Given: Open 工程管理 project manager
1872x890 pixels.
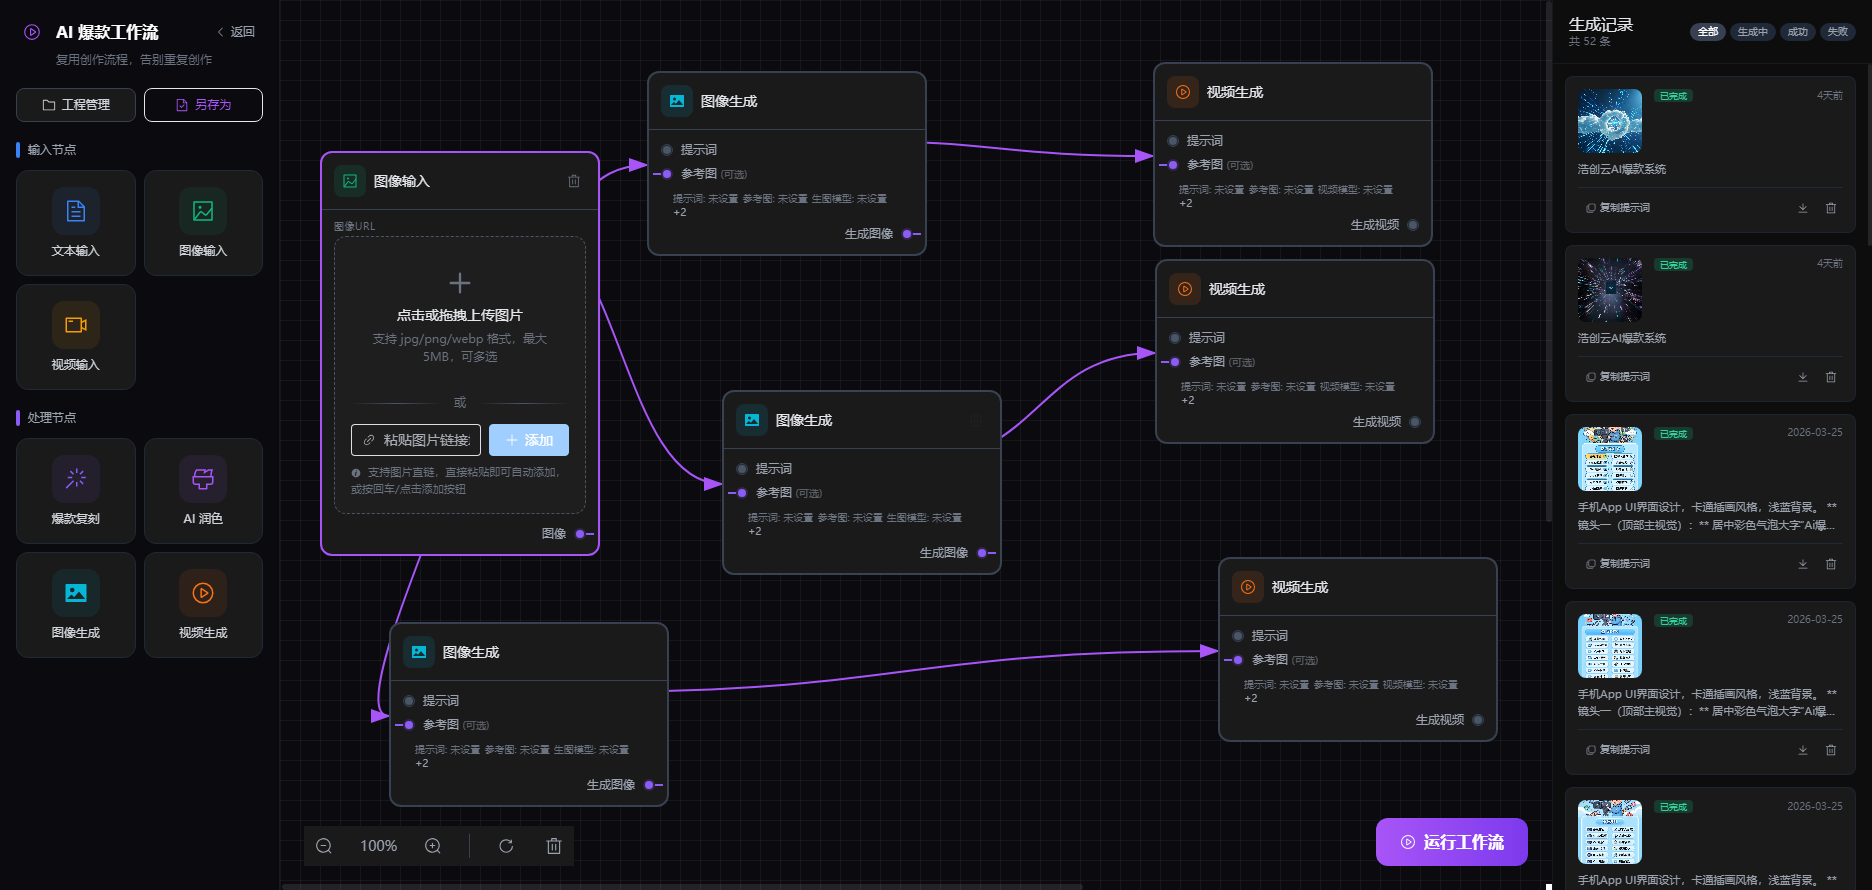Looking at the screenshot, I should 76,105.
